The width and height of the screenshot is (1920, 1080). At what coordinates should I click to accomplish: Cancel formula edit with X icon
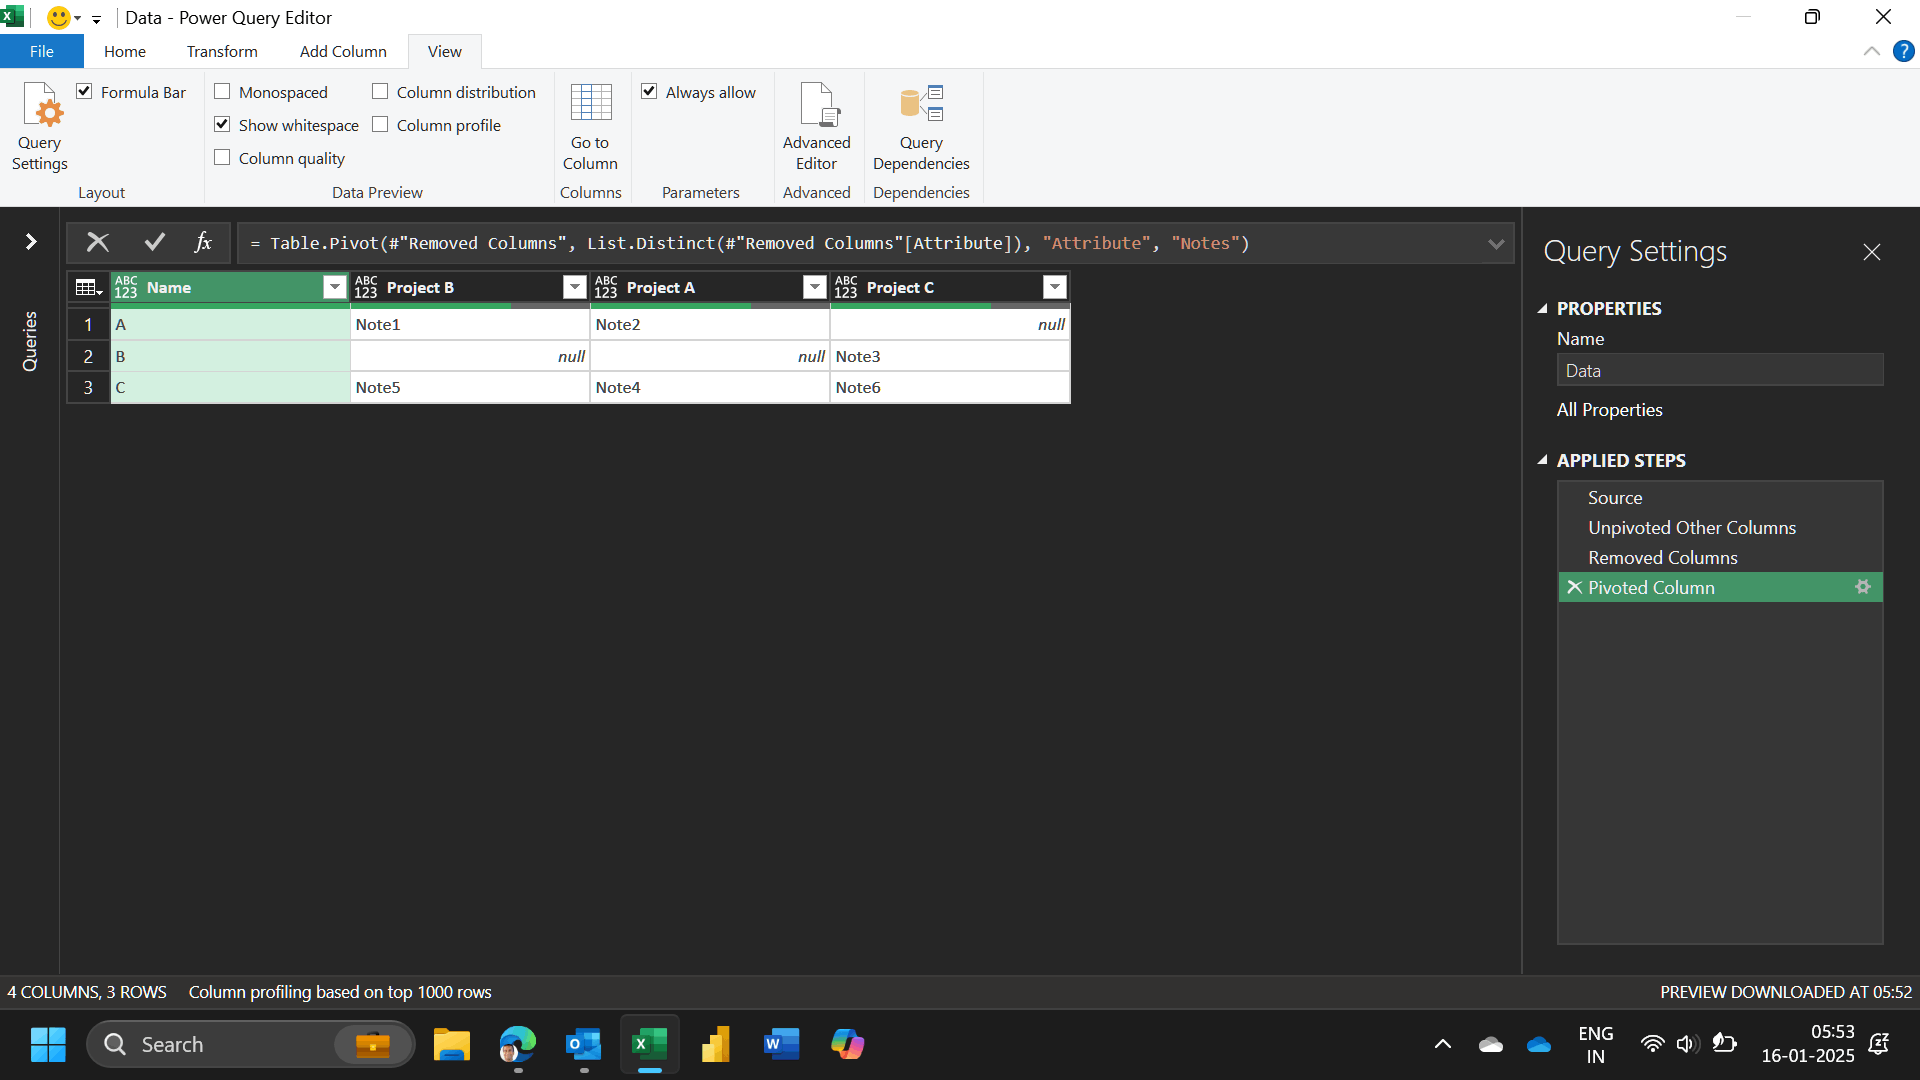(x=98, y=242)
